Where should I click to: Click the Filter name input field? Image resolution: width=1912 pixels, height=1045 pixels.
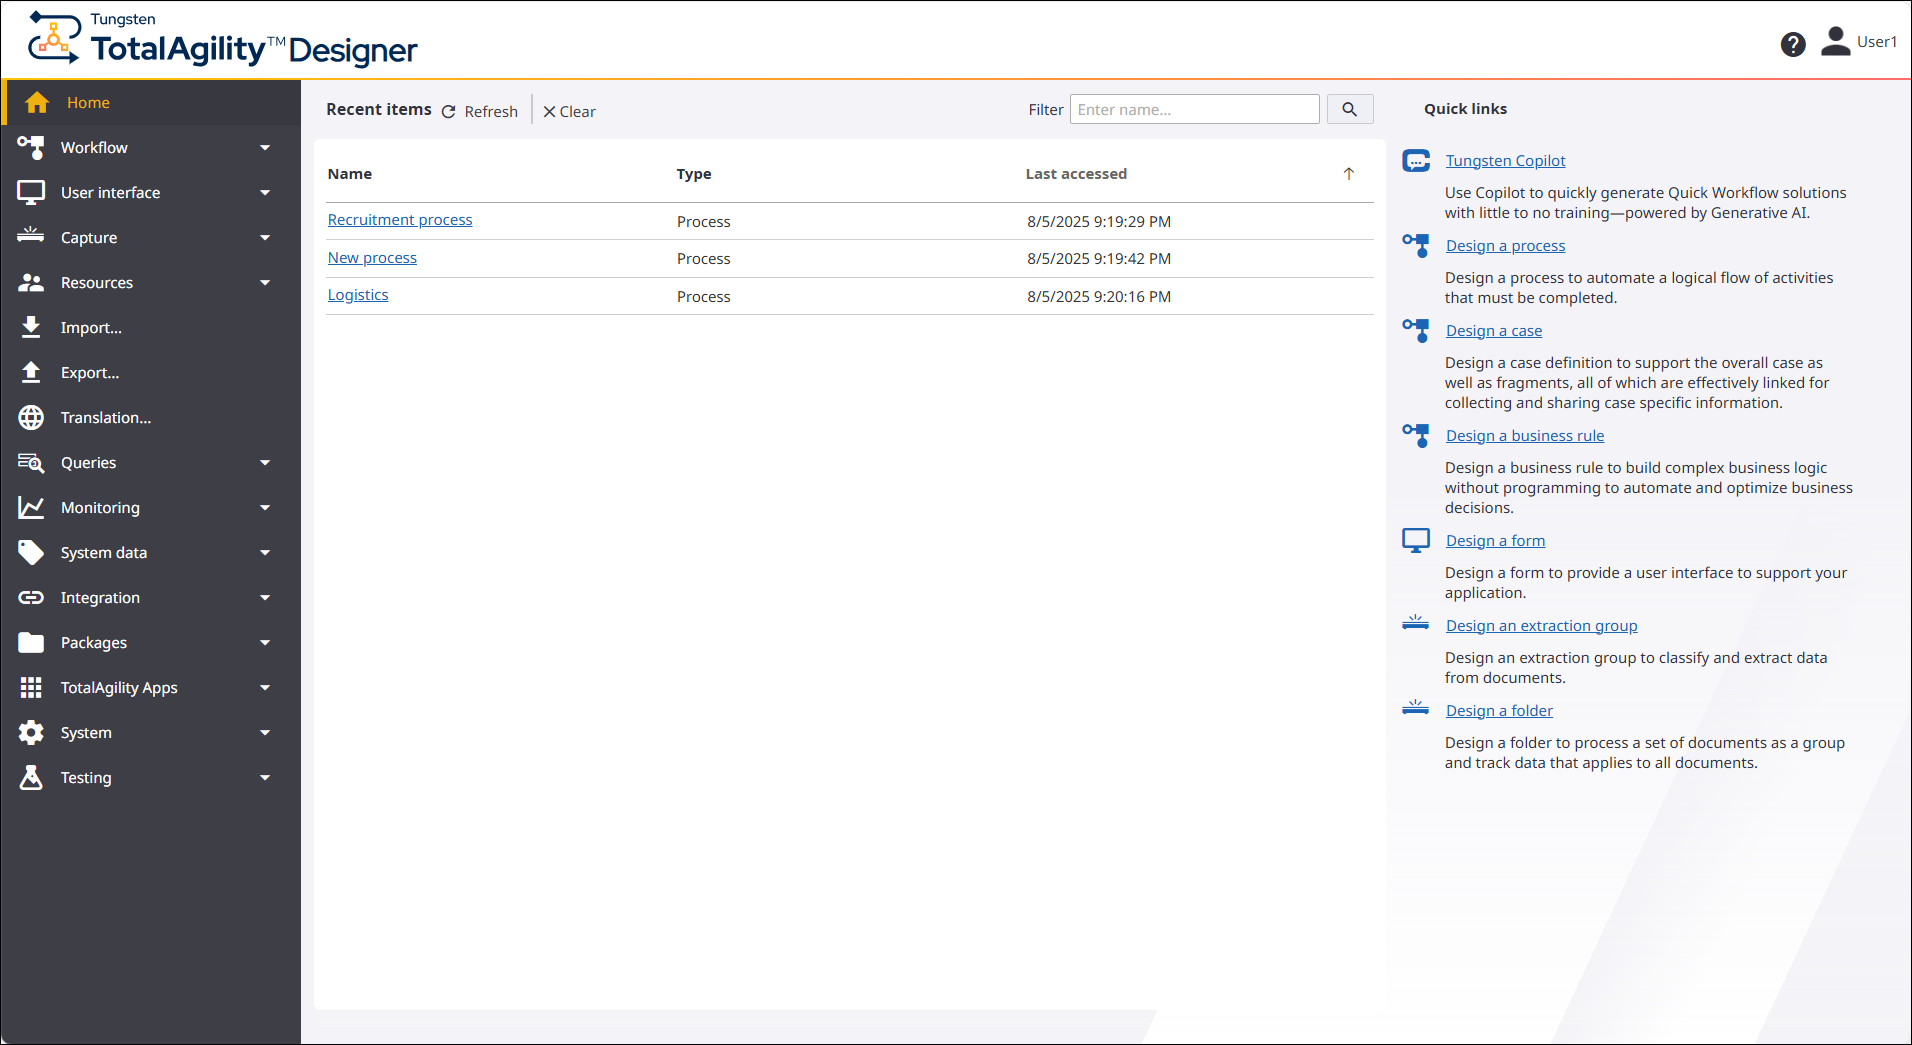[1194, 110]
